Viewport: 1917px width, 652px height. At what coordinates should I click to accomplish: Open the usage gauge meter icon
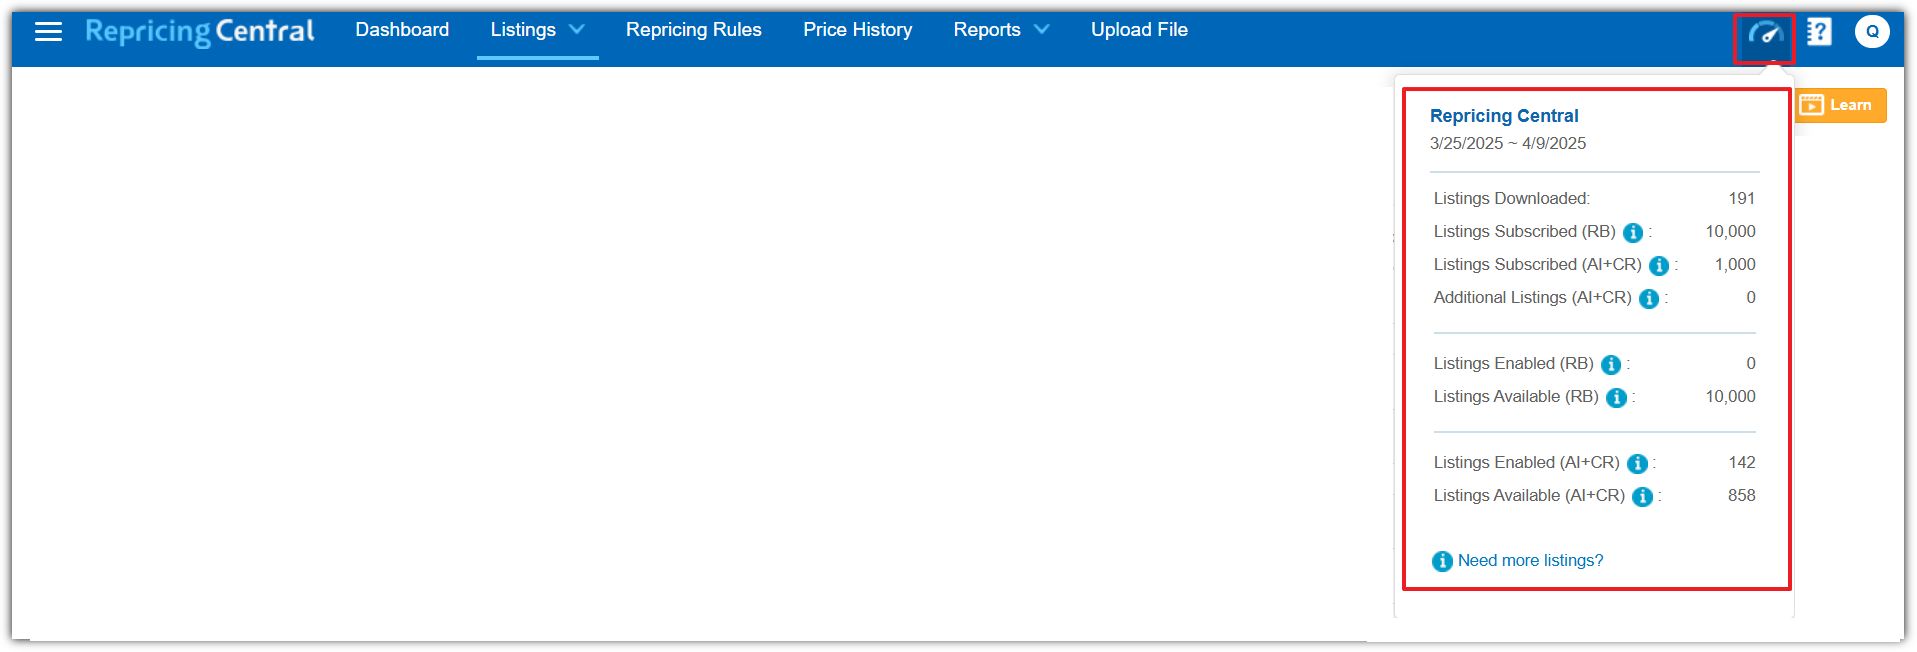click(1765, 34)
